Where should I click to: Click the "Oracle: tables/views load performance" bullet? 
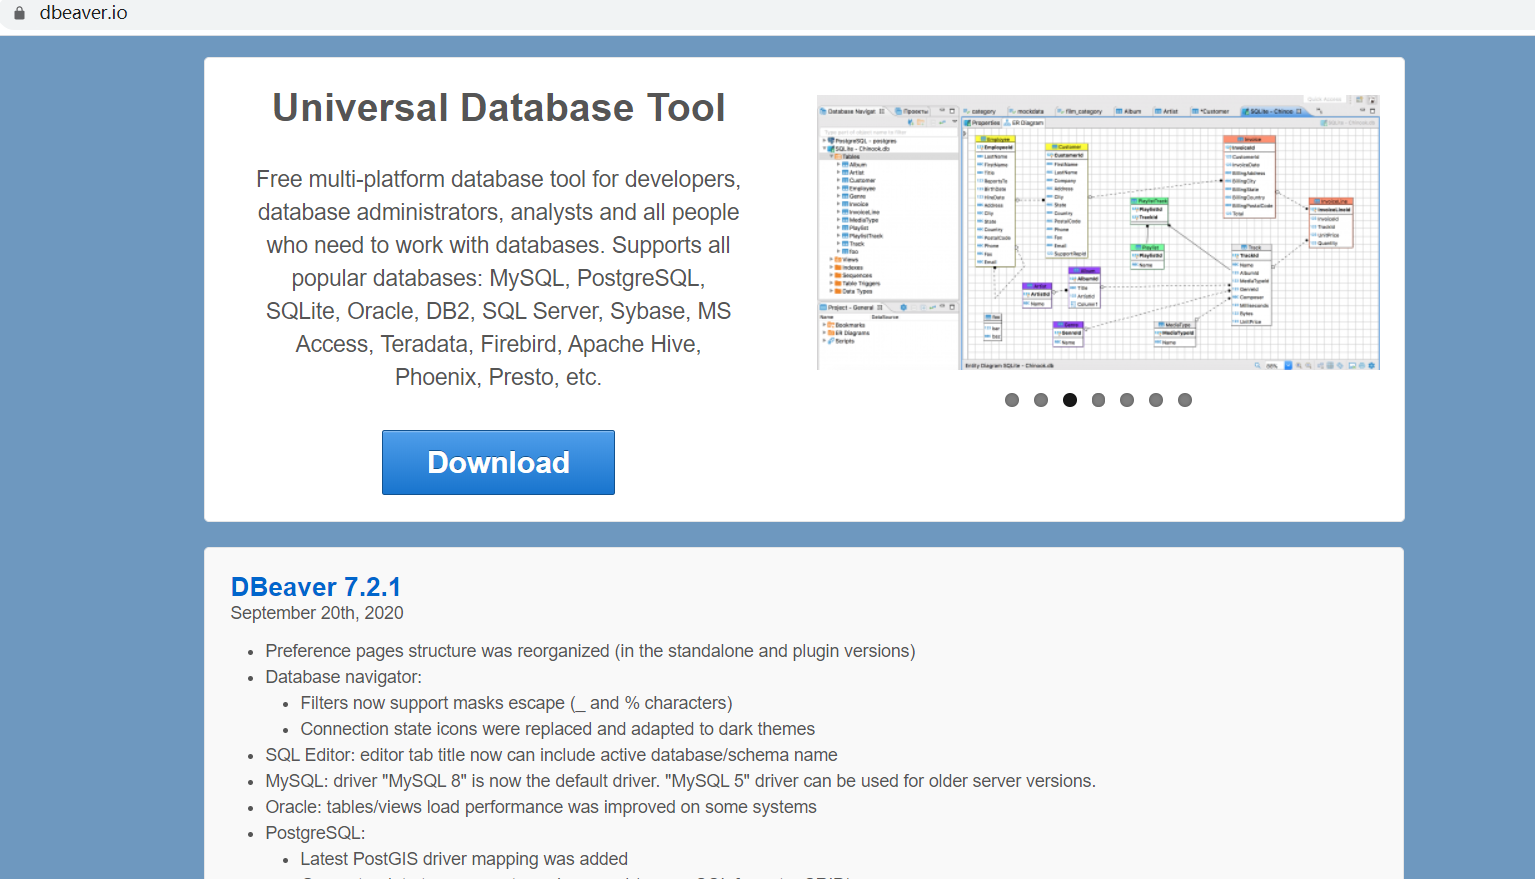[x=541, y=807]
